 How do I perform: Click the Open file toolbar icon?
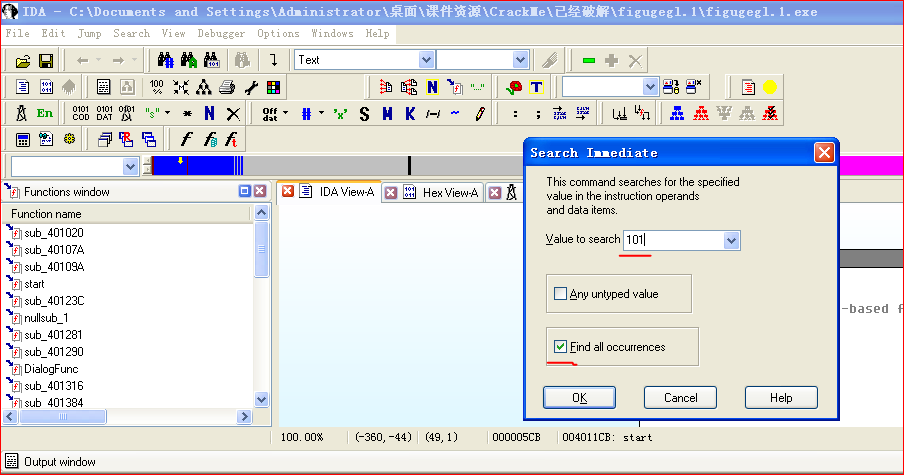[22, 61]
